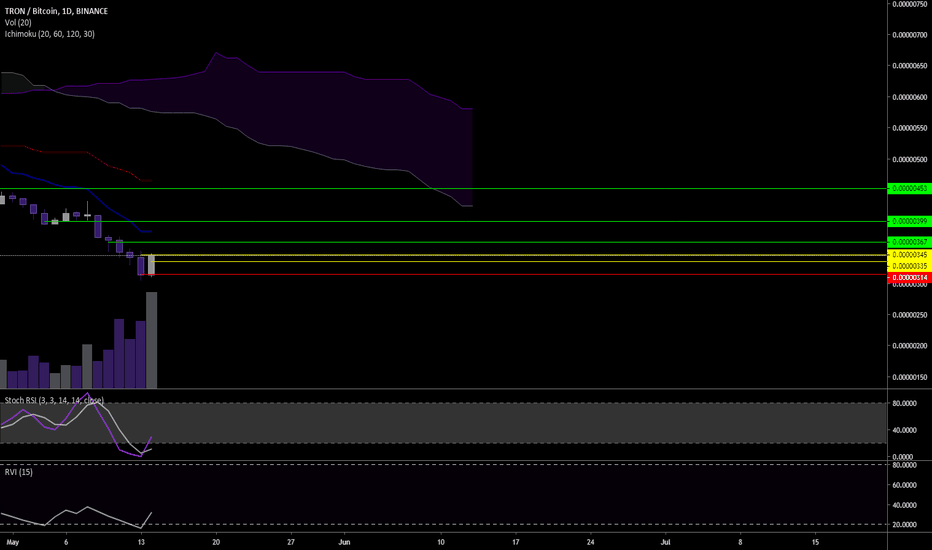Image resolution: width=932 pixels, height=550 pixels.
Task: Click date 24 on the time axis
Action: (x=590, y=542)
